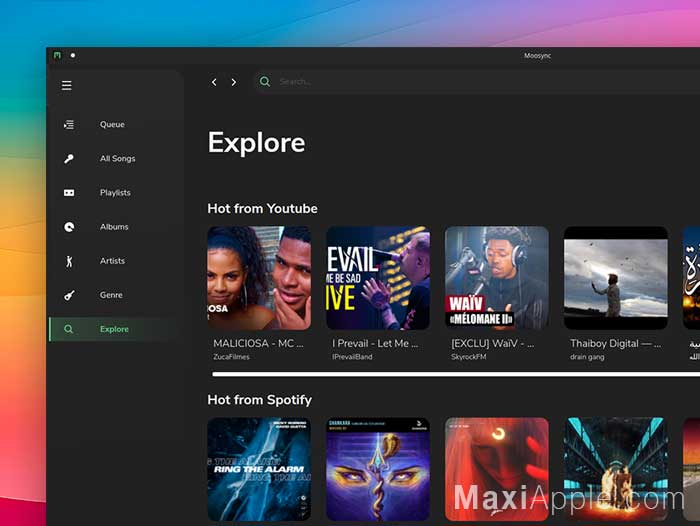Open the MALICIOSA video thumbnail

(259, 278)
